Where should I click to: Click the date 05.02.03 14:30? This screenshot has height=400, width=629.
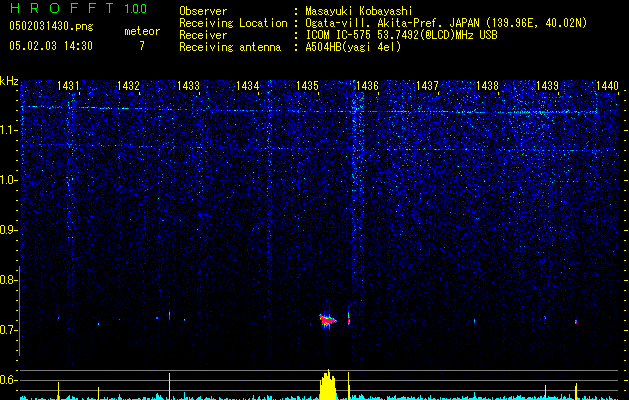tap(51, 46)
